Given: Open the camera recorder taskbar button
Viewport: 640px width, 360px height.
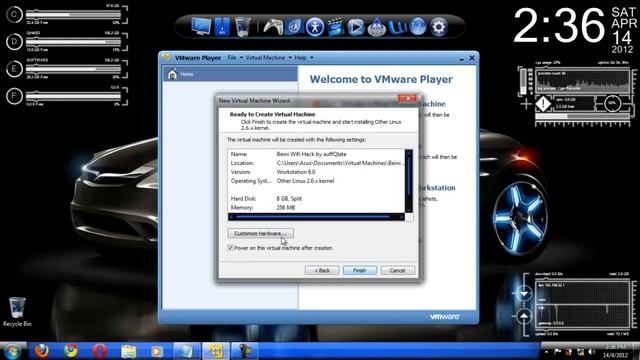Looking at the screenshot, I should (x=244, y=351).
